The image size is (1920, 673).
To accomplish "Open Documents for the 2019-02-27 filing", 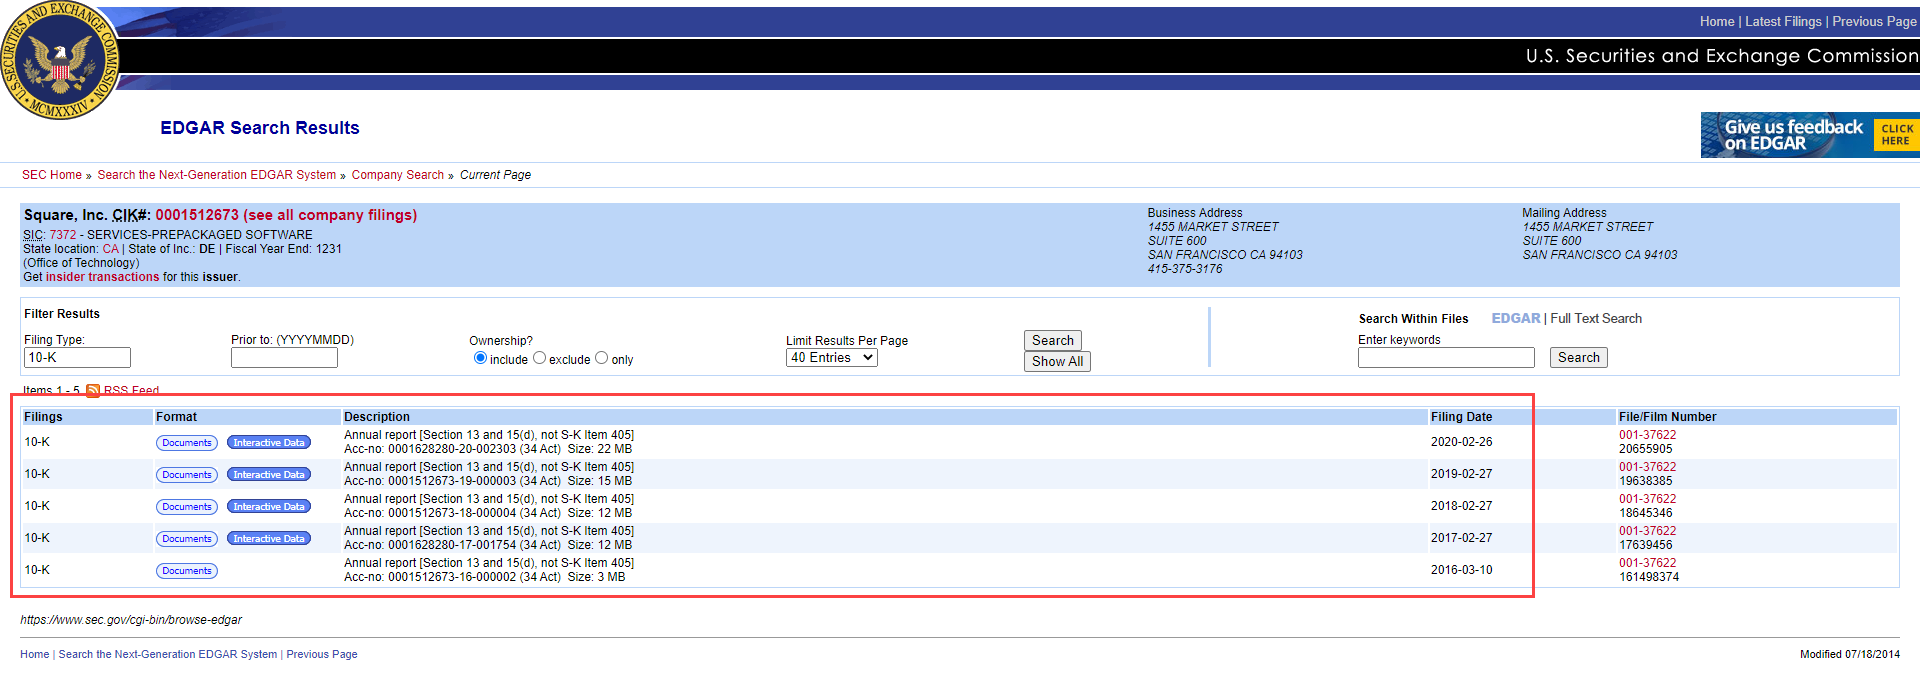I will pyautogui.click(x=187, y=475).
